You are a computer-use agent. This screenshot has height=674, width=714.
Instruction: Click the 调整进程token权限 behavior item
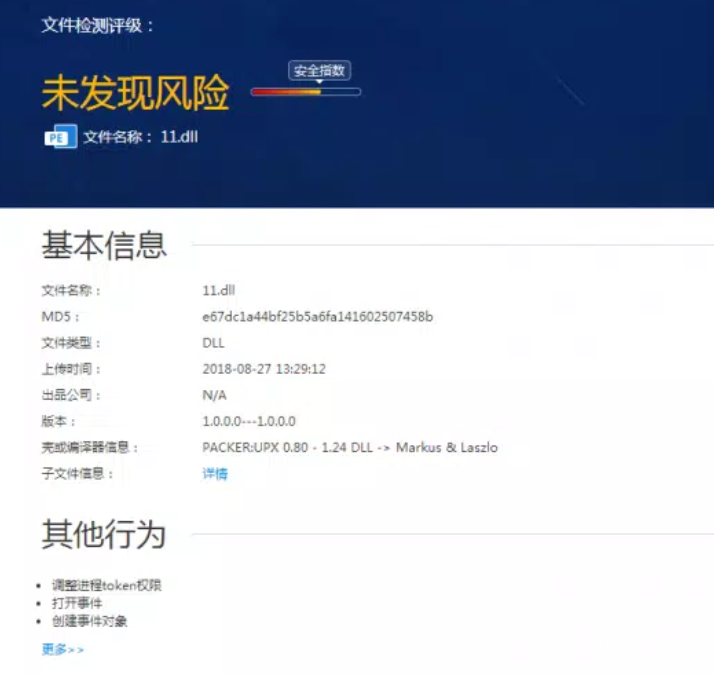point(107,585)
